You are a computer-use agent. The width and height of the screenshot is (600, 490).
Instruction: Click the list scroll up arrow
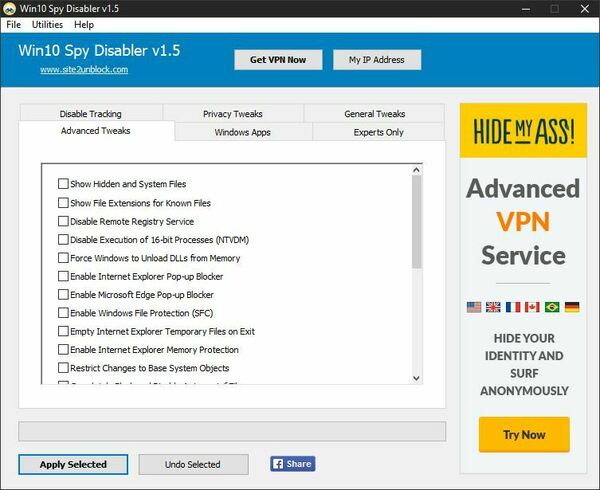tap(416, 170)
